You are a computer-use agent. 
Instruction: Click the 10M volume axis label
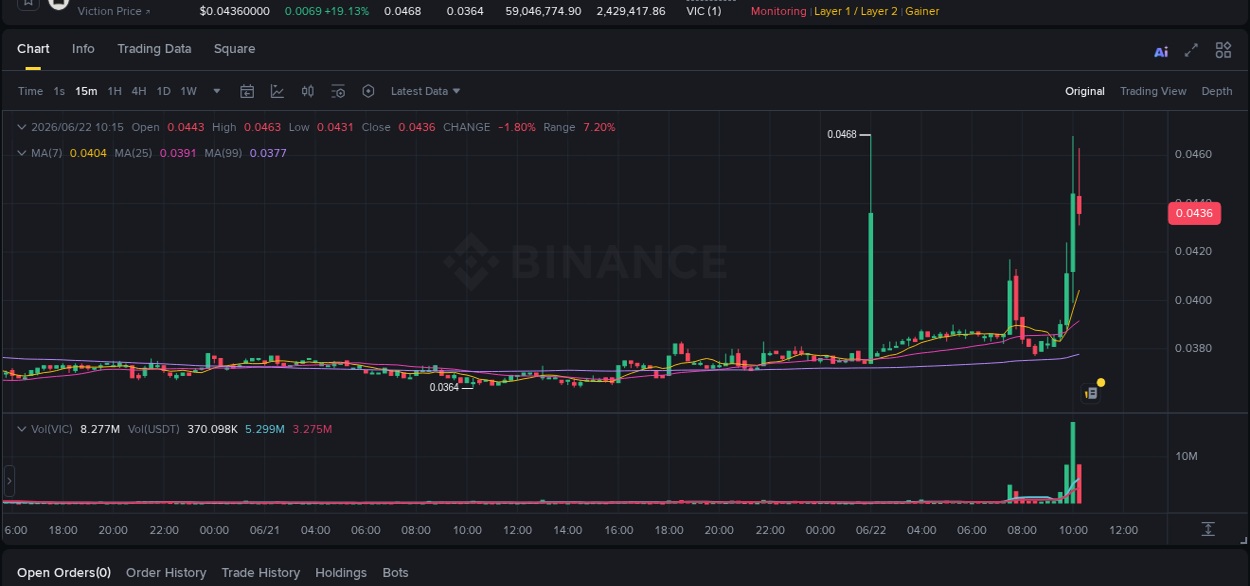(1187, 456)
